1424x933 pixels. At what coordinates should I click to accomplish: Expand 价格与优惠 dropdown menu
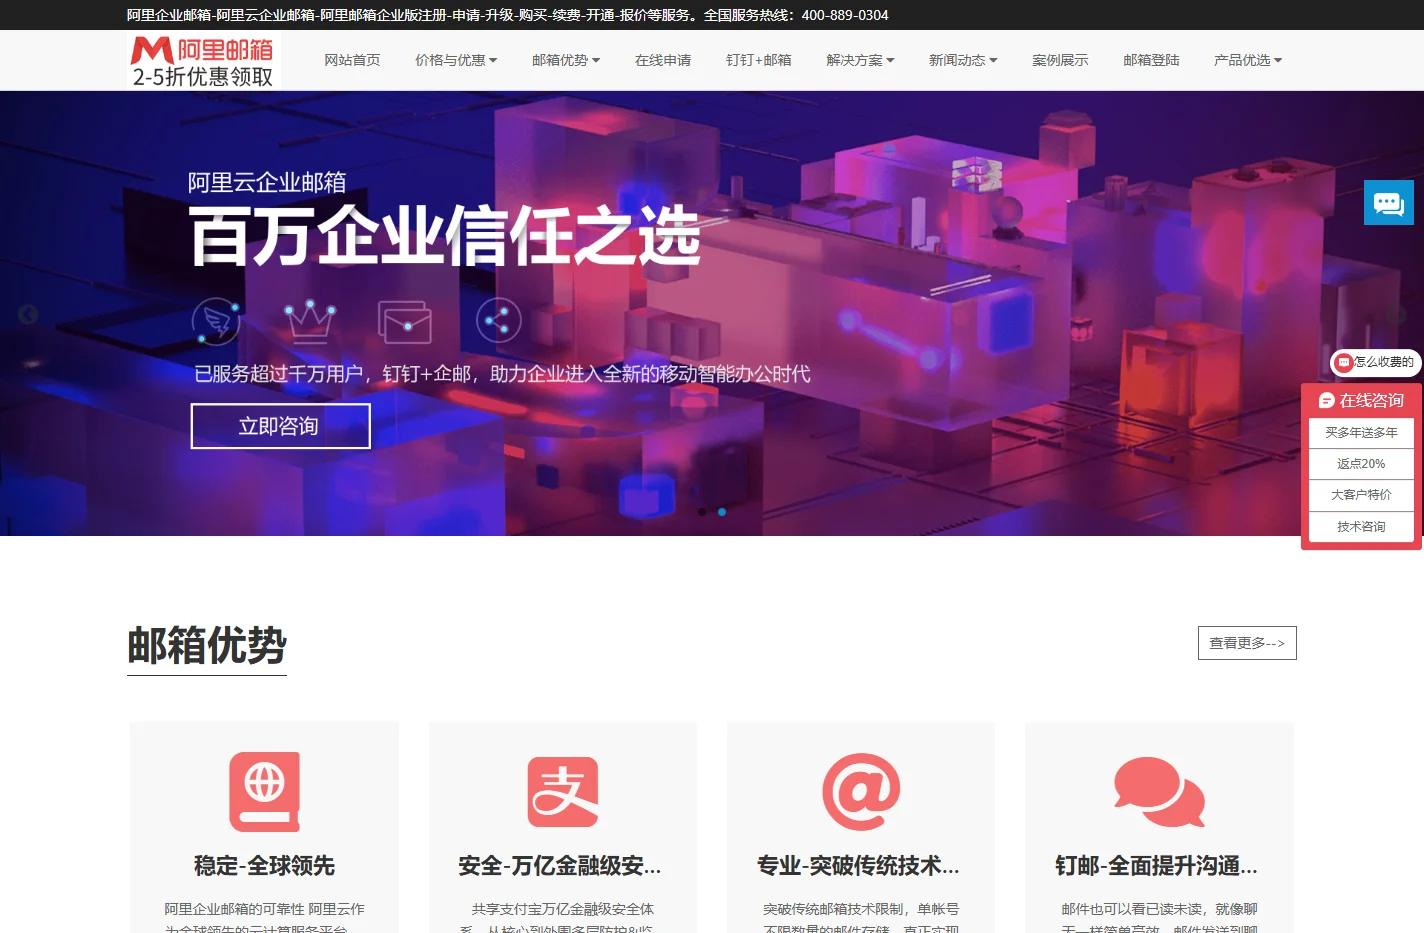click(x=456, y=60)
